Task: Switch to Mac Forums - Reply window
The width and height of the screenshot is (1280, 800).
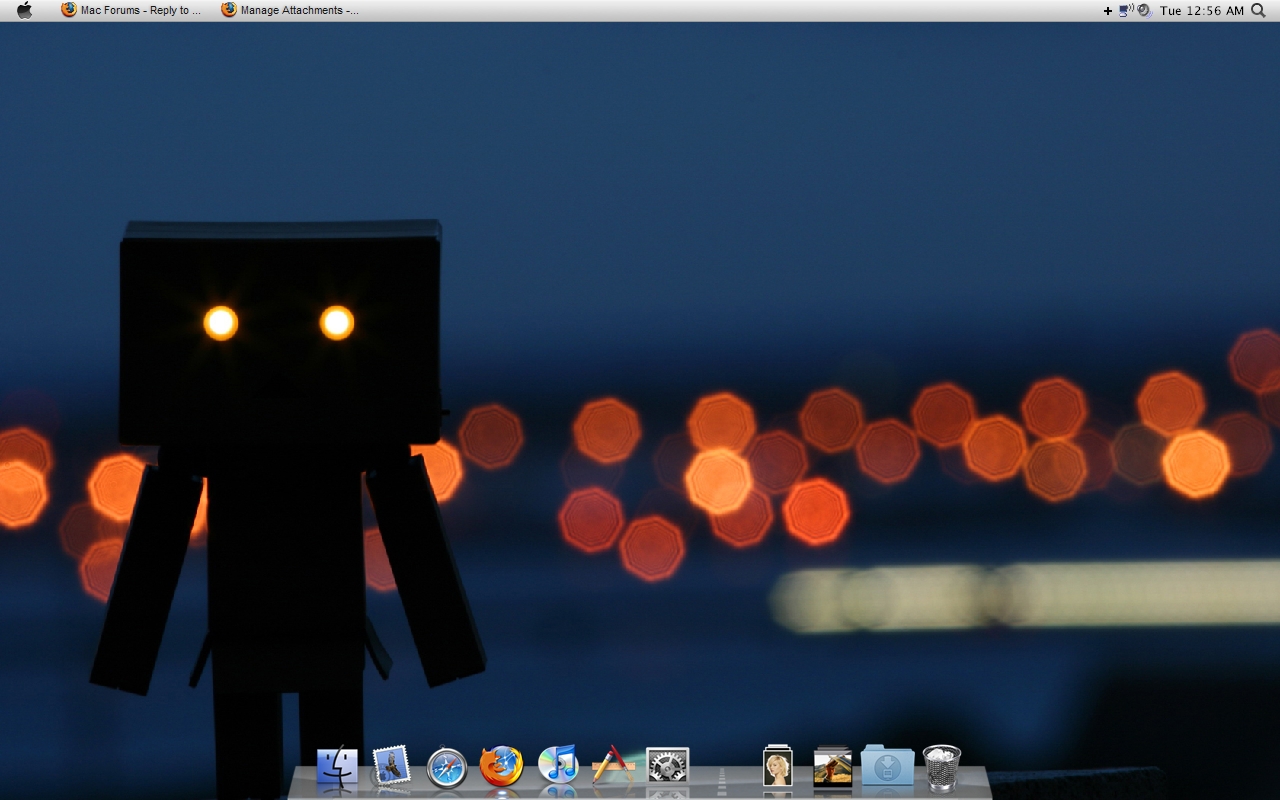Action: click(x=131, y=10)
